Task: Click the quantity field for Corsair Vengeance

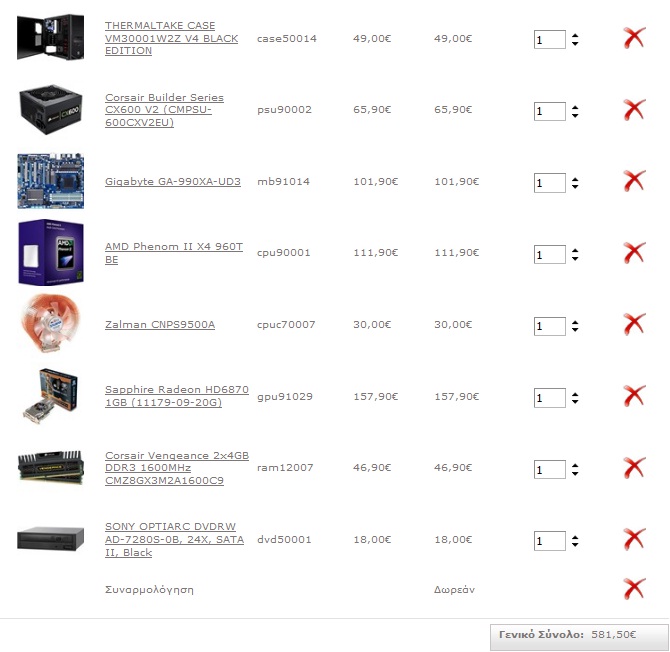Action: coord(550,470)
